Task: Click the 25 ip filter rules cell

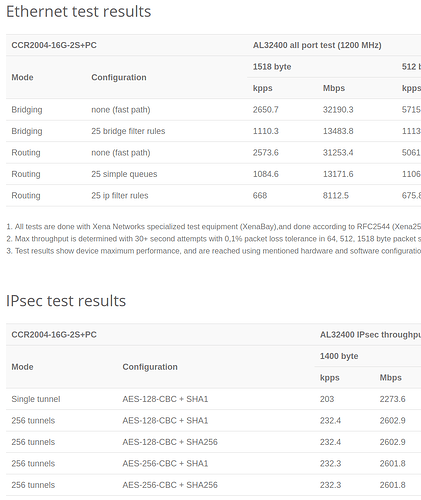Action: click(x=120, y=195)
